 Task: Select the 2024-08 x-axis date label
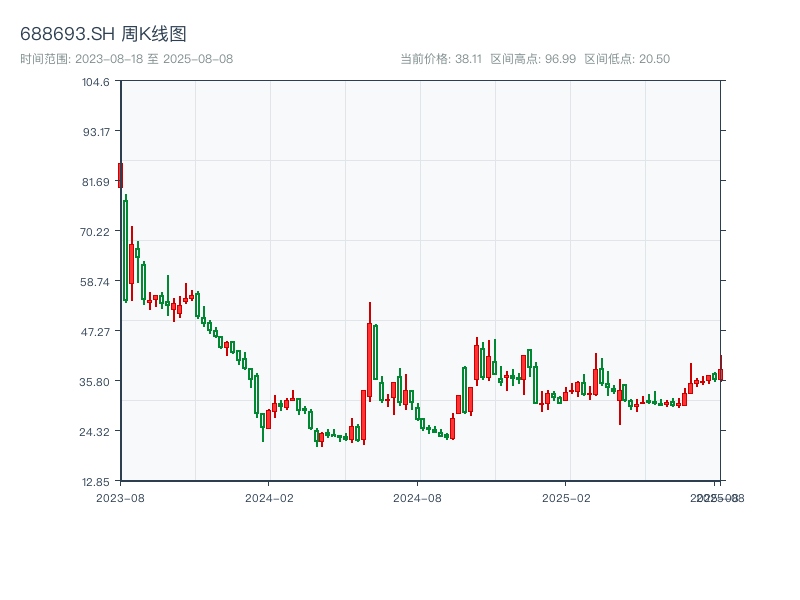tap(419, 497)
